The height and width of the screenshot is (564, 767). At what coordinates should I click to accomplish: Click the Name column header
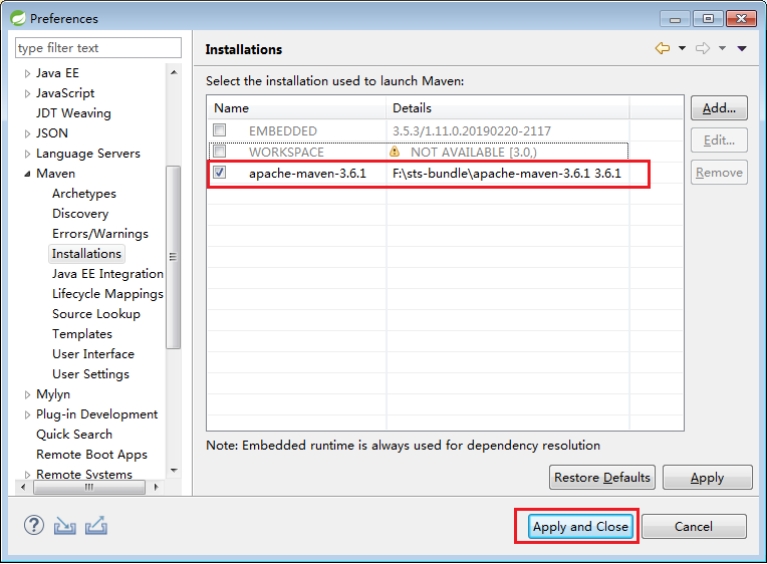[297, 108]
